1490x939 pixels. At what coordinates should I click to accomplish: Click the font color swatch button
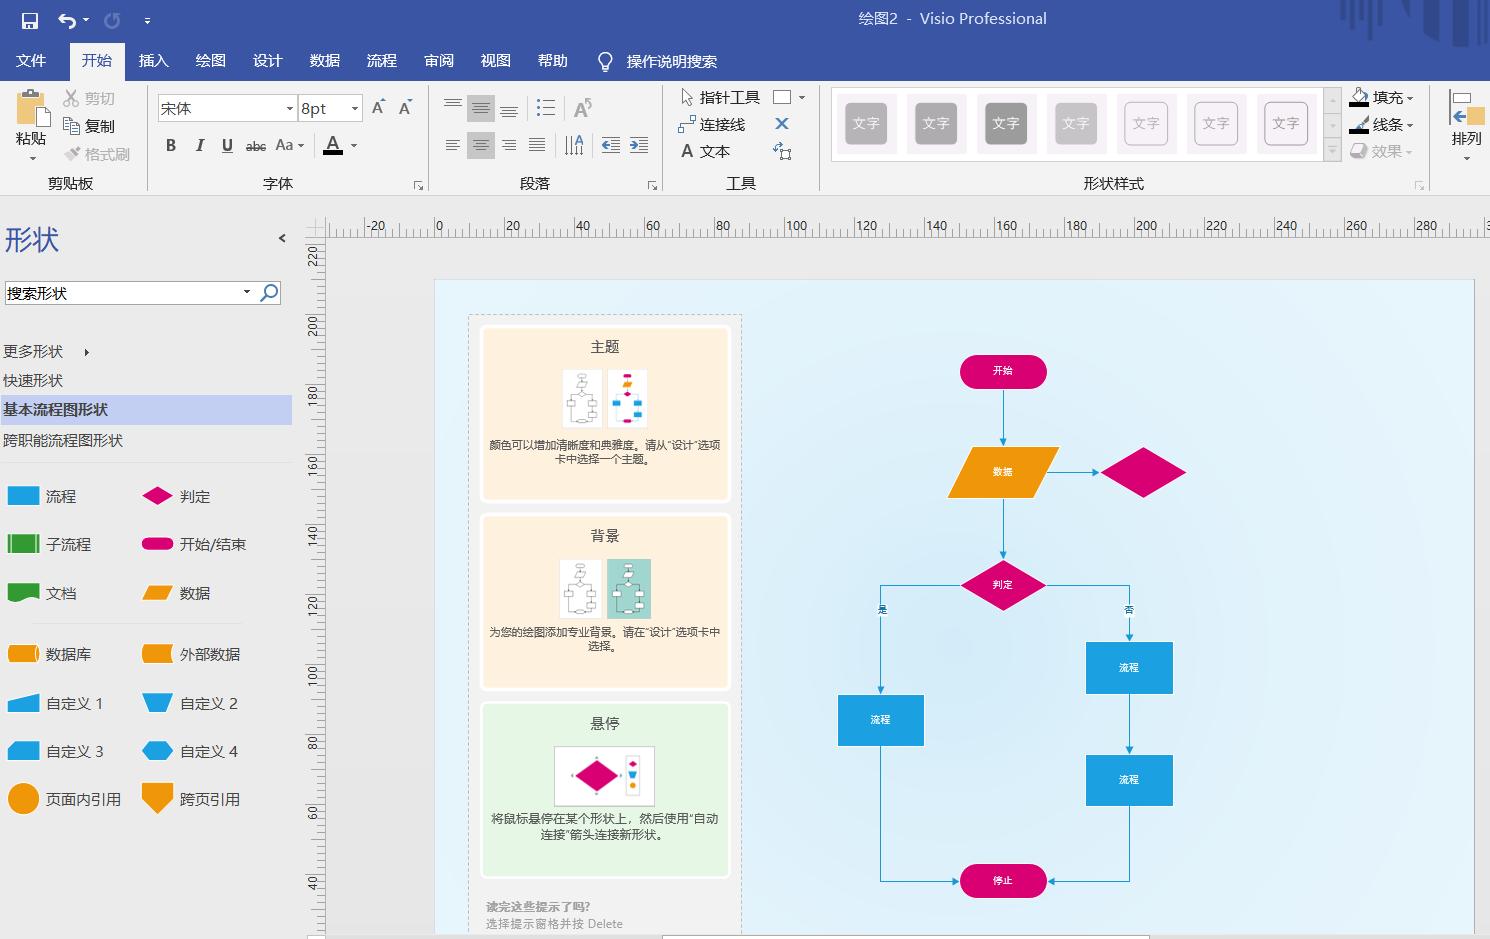pyautogui.click(x=333, y=146)
